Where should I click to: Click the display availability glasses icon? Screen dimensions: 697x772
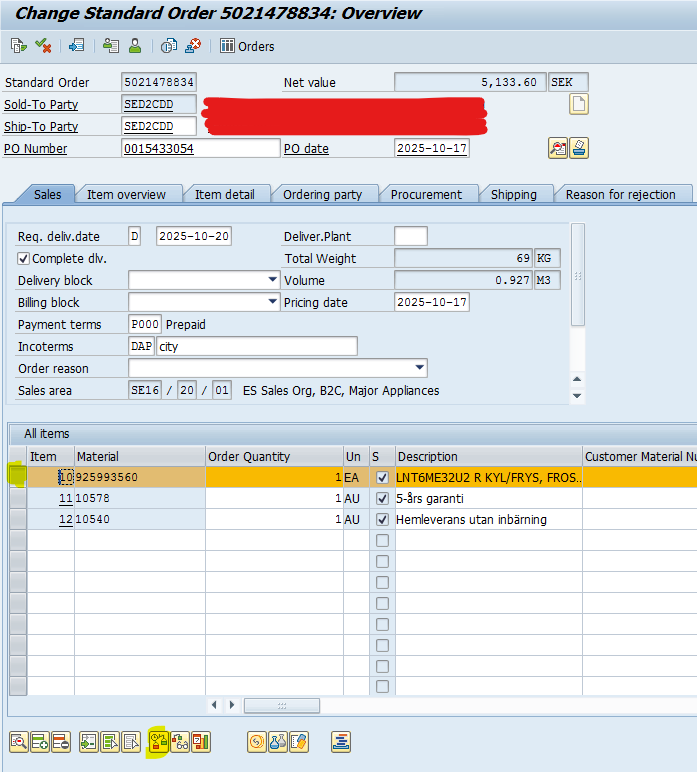[x=180, y=742]
